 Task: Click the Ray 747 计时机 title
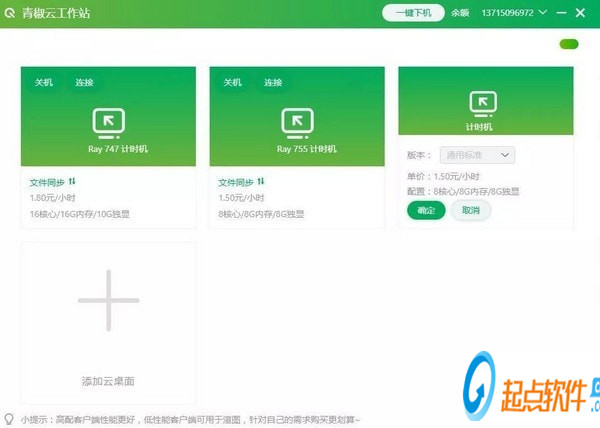point(118,149)
